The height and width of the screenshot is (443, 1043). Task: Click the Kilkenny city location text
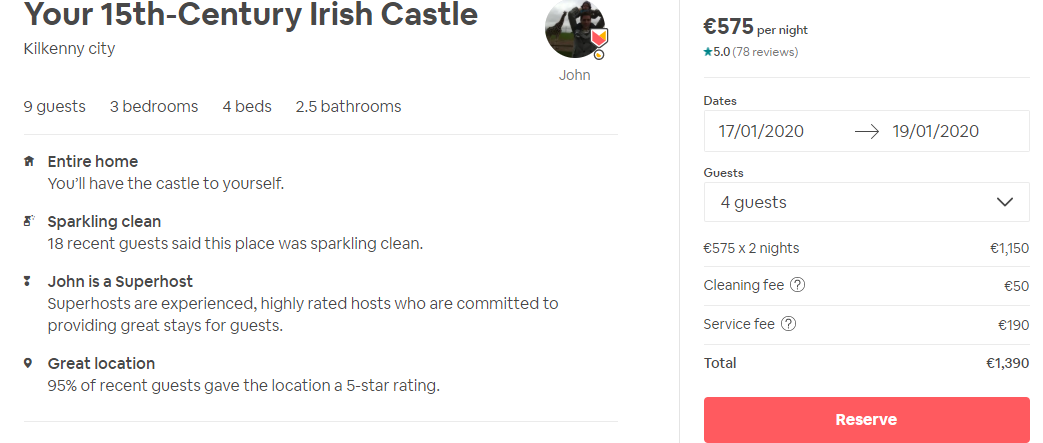(x=69, y=48)
